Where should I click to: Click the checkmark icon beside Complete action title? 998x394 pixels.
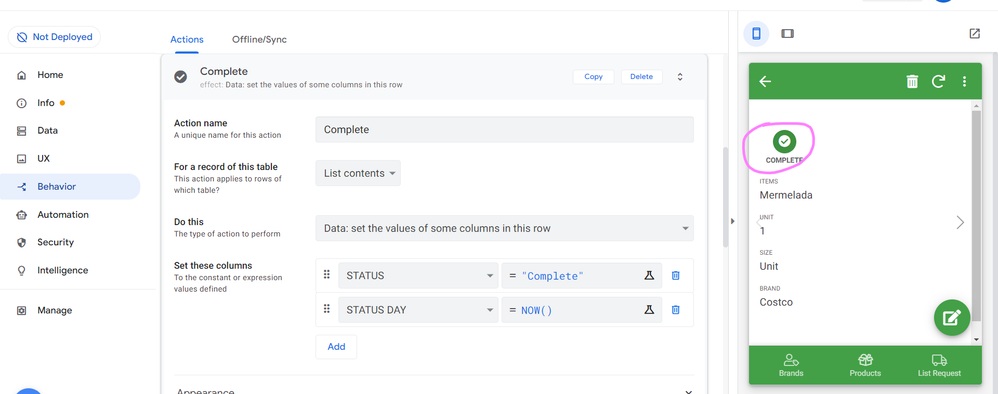pyautogui.click(x=181, y=76)
